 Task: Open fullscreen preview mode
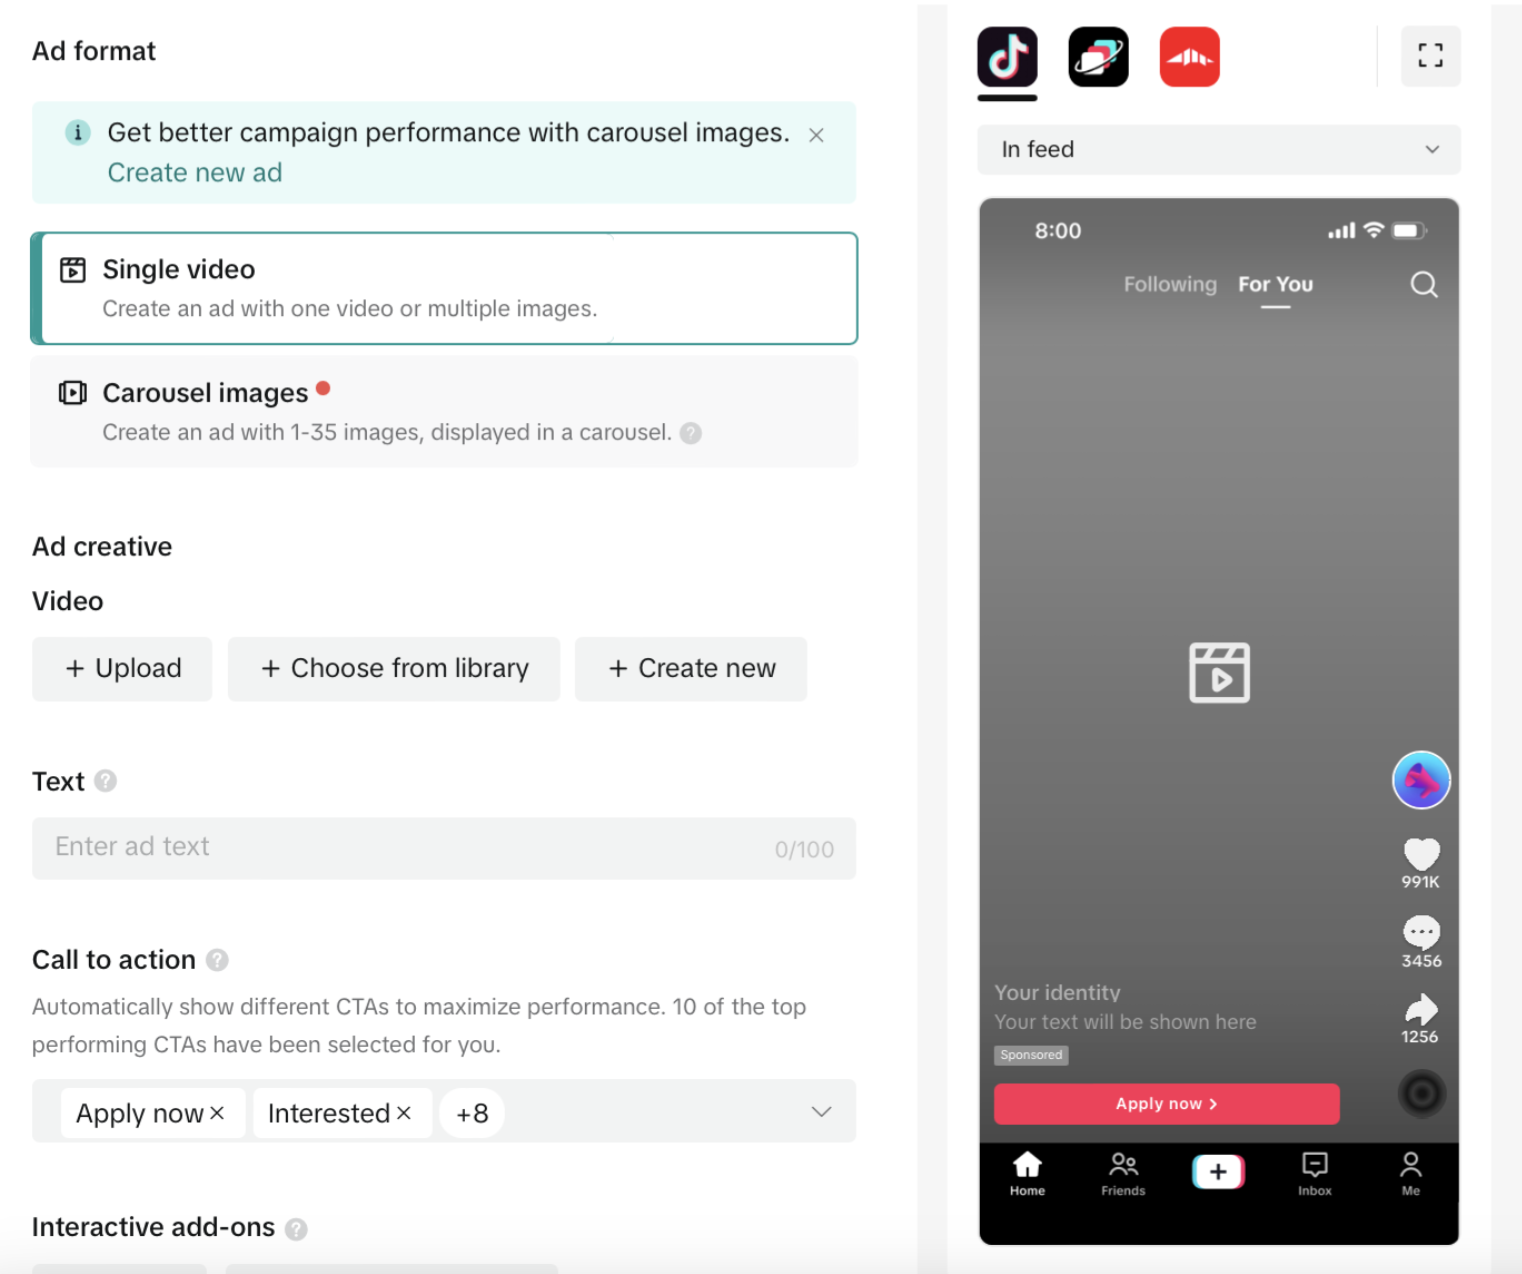[1430, 56]
